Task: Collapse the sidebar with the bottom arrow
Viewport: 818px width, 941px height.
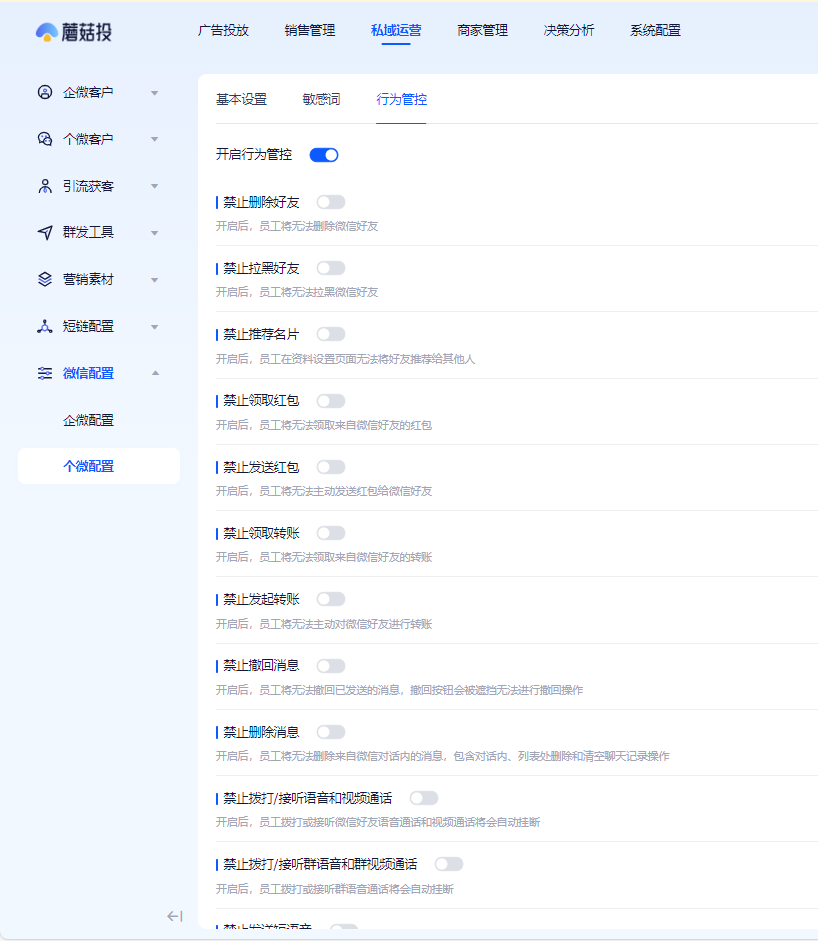Action: coord(175,915)
